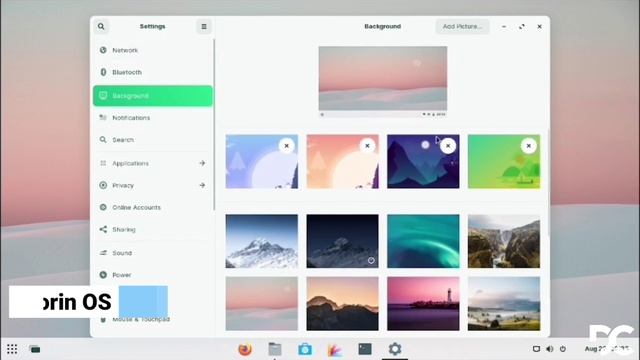Open the Terminal from the taskbar
This screenshot has height=360, width=640.
tap(365, 349)
